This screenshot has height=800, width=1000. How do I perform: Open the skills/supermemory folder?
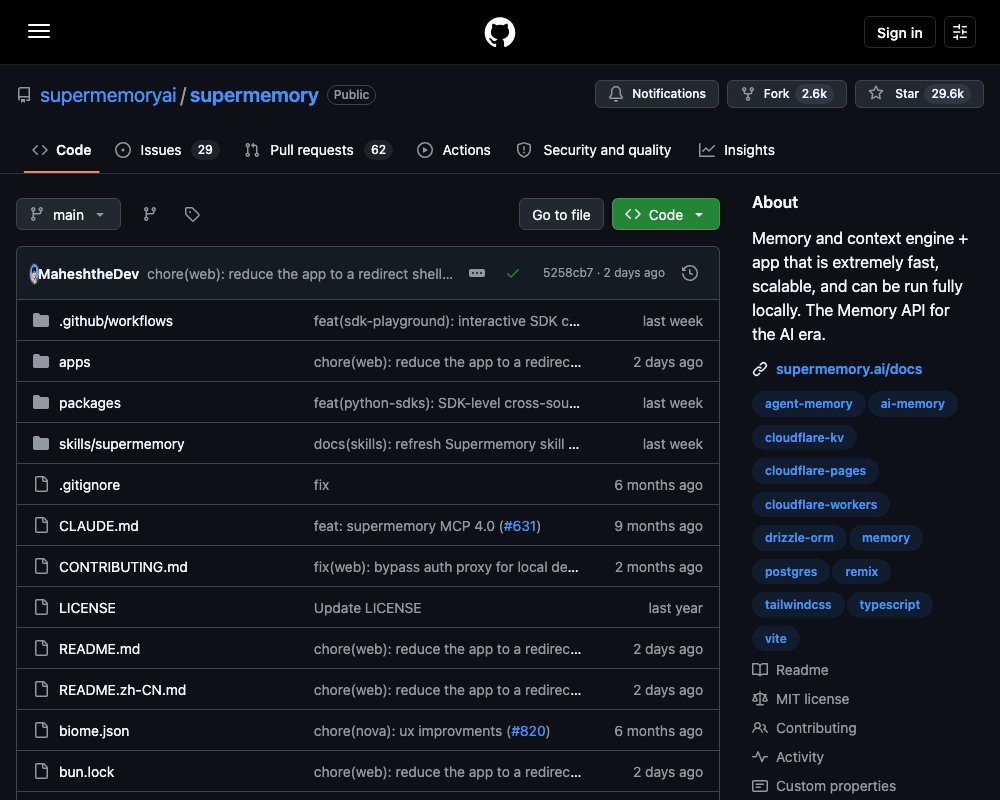pos(121,444)
